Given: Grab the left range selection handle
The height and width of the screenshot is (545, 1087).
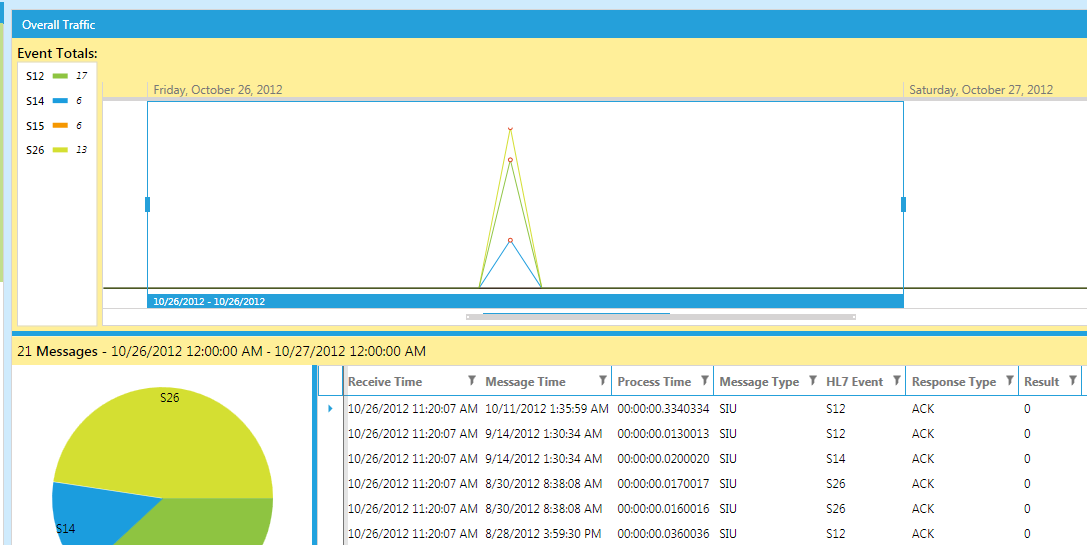Looking at the screenshot, I should (x=148, y=204).
